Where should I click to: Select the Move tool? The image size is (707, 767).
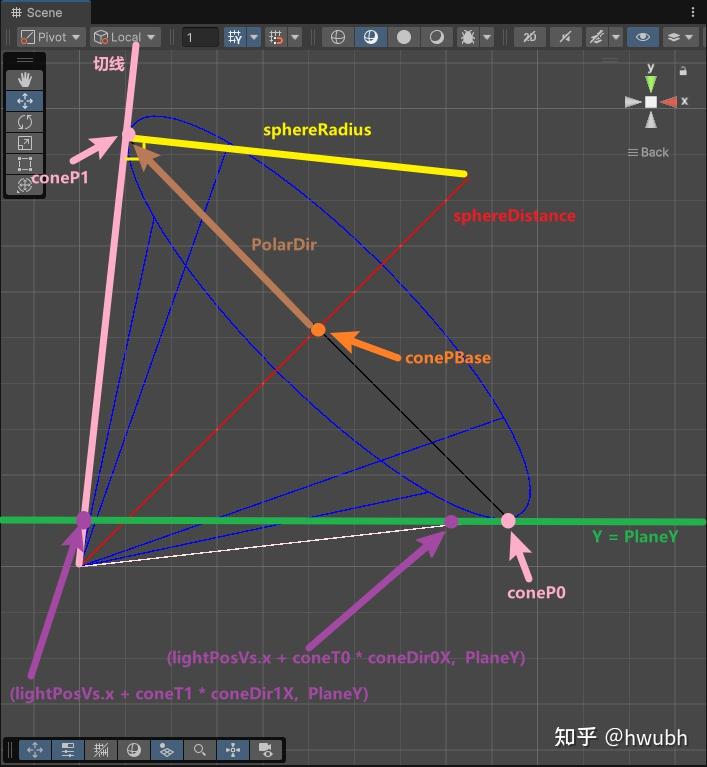click(x=24, y=101)
